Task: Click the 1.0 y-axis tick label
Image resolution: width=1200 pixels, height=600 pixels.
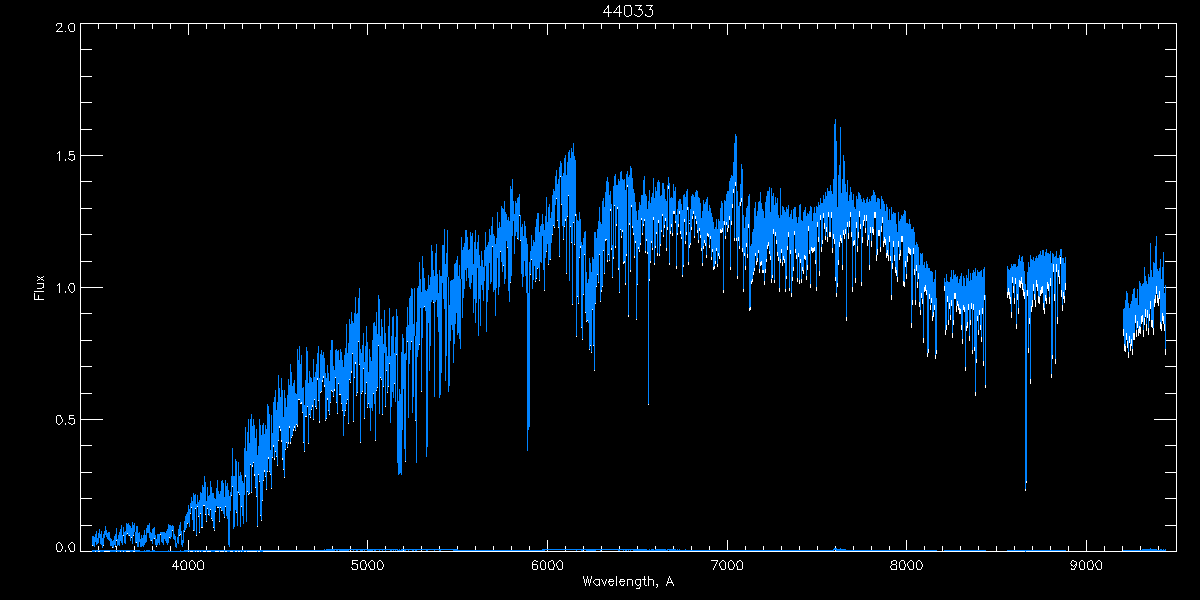Action: click(66, 288)
